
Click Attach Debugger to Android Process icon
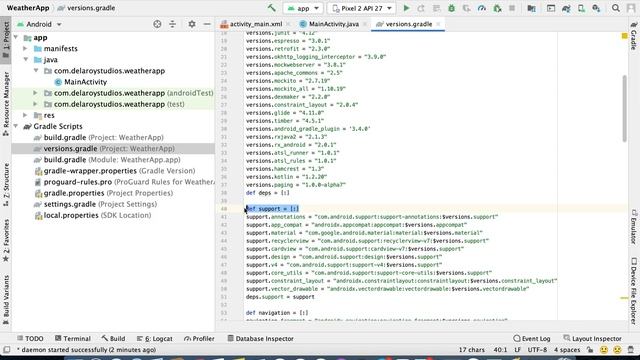click(497, 8)
